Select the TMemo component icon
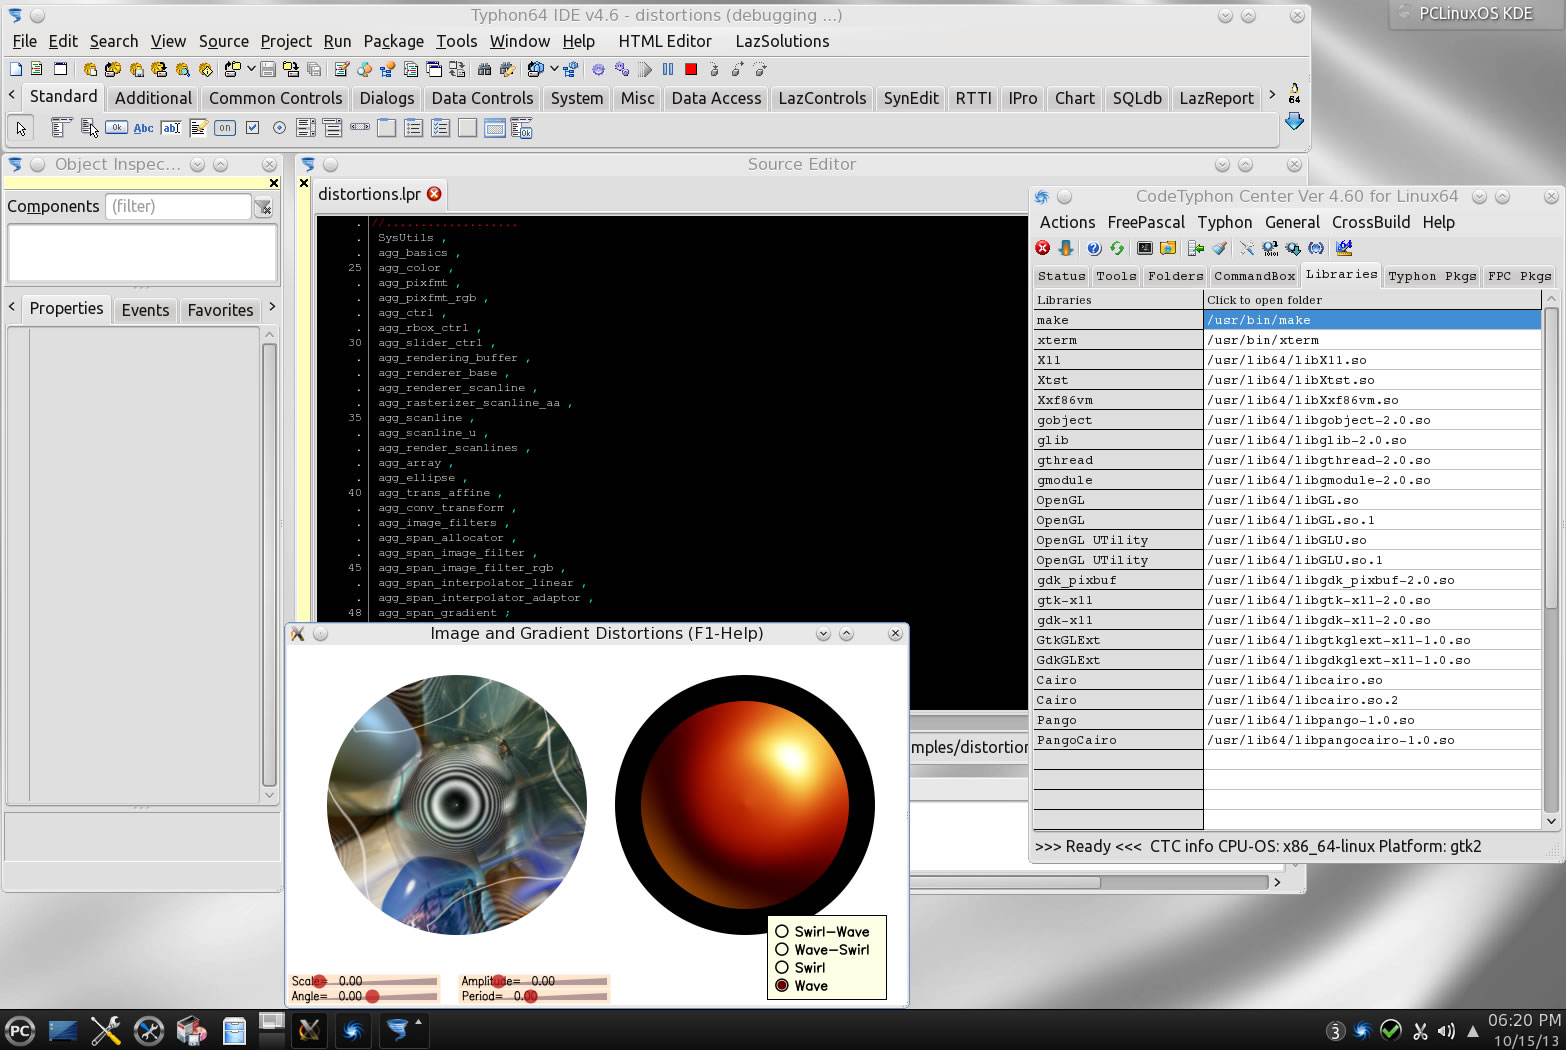This screenshot has width=1566, height=1050. point(198,127)
